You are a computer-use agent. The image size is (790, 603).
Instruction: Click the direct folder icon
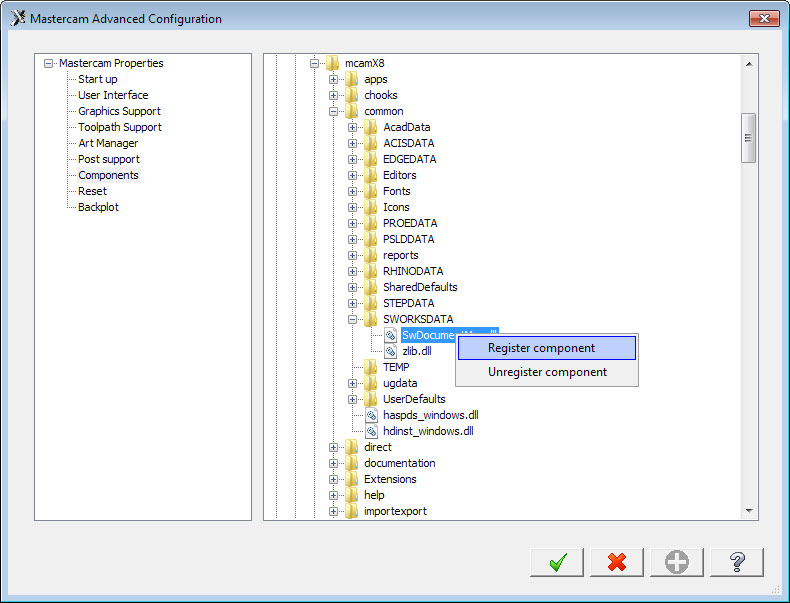click(x=352, y=447)
